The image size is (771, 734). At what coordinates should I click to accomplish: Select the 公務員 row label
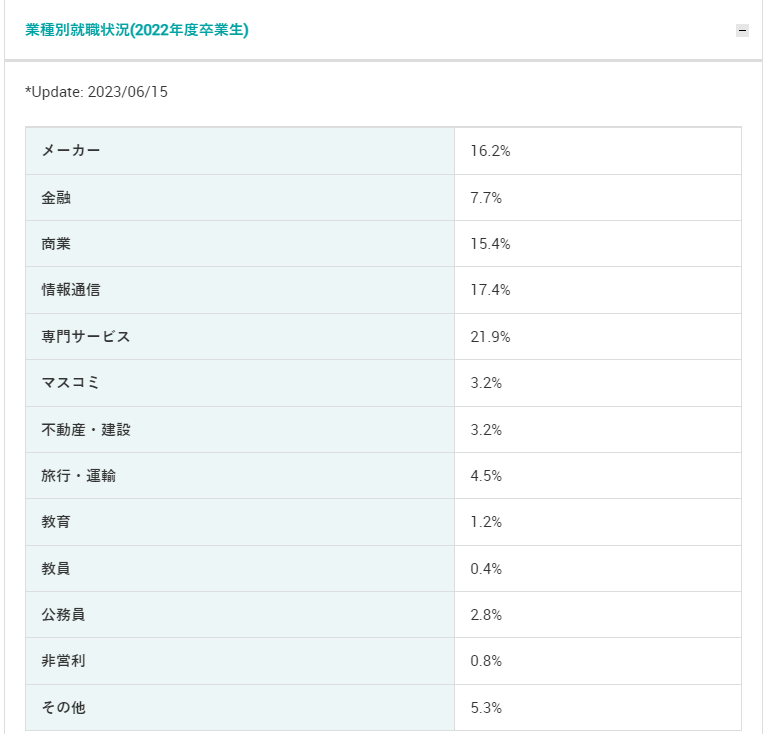pyautogui.click(x=240, y=615)
